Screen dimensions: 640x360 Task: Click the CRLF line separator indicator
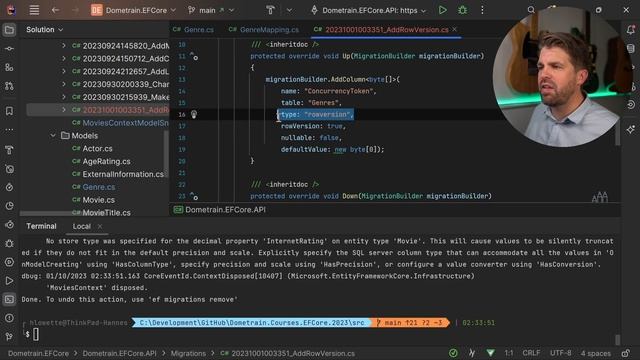531,353
